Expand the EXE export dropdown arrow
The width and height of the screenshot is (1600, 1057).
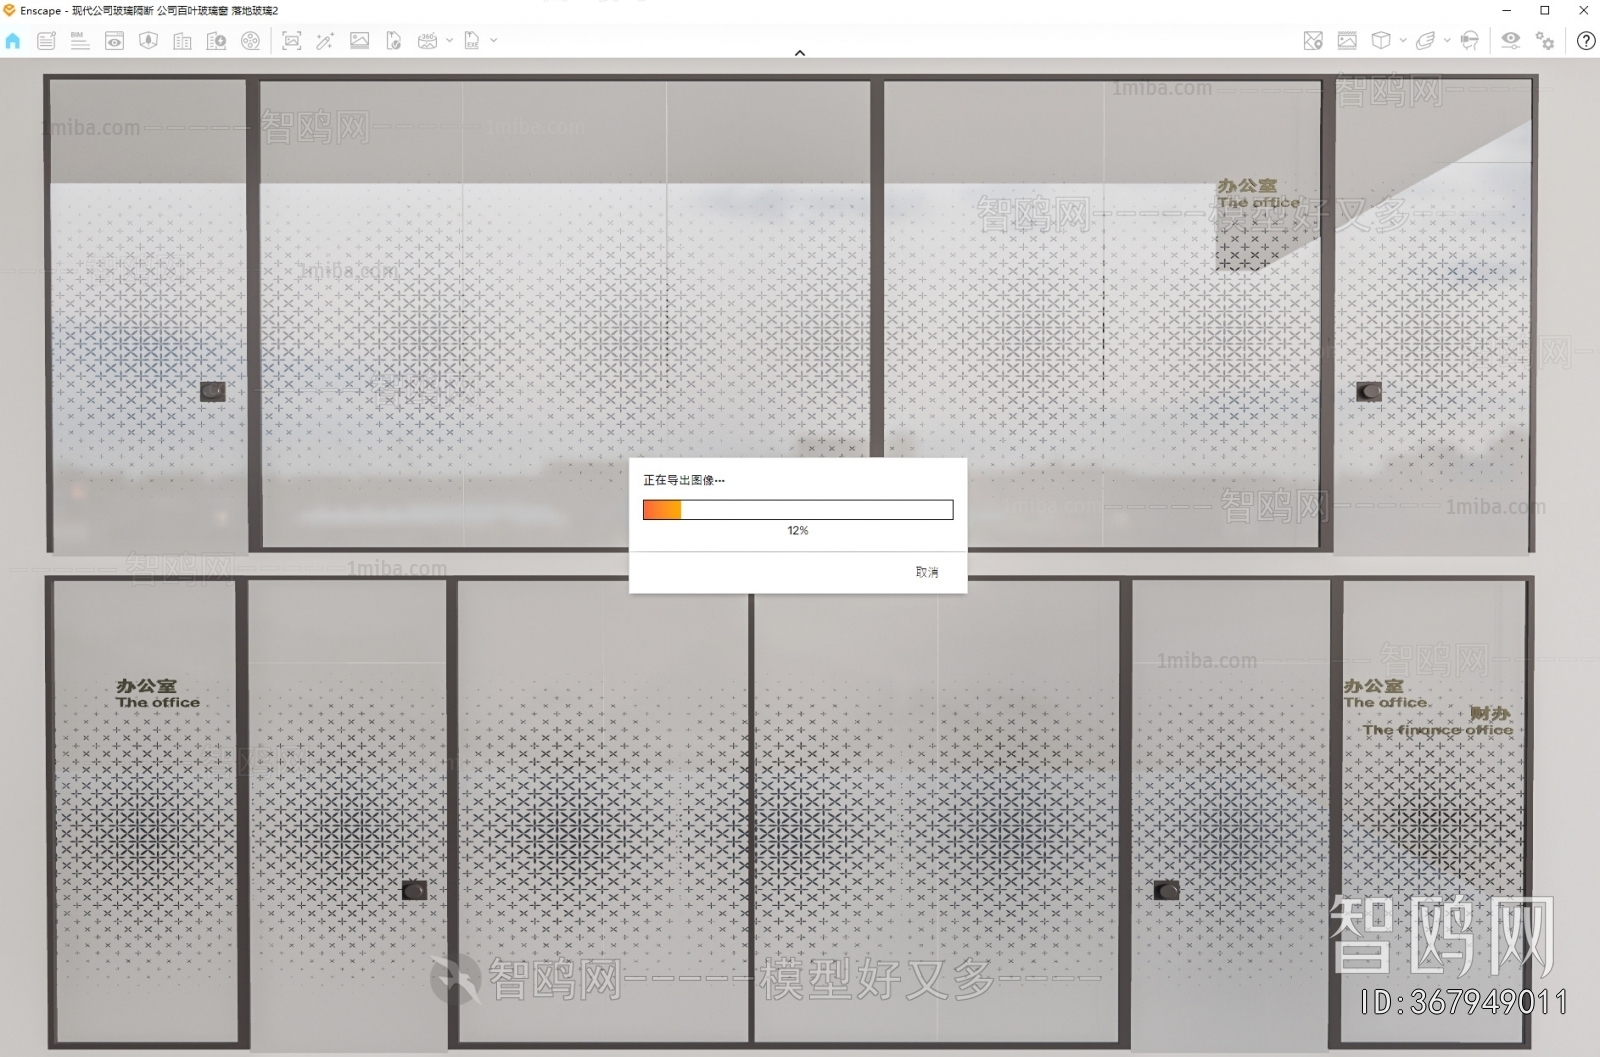pyautogui.click(x=492, y=41)
